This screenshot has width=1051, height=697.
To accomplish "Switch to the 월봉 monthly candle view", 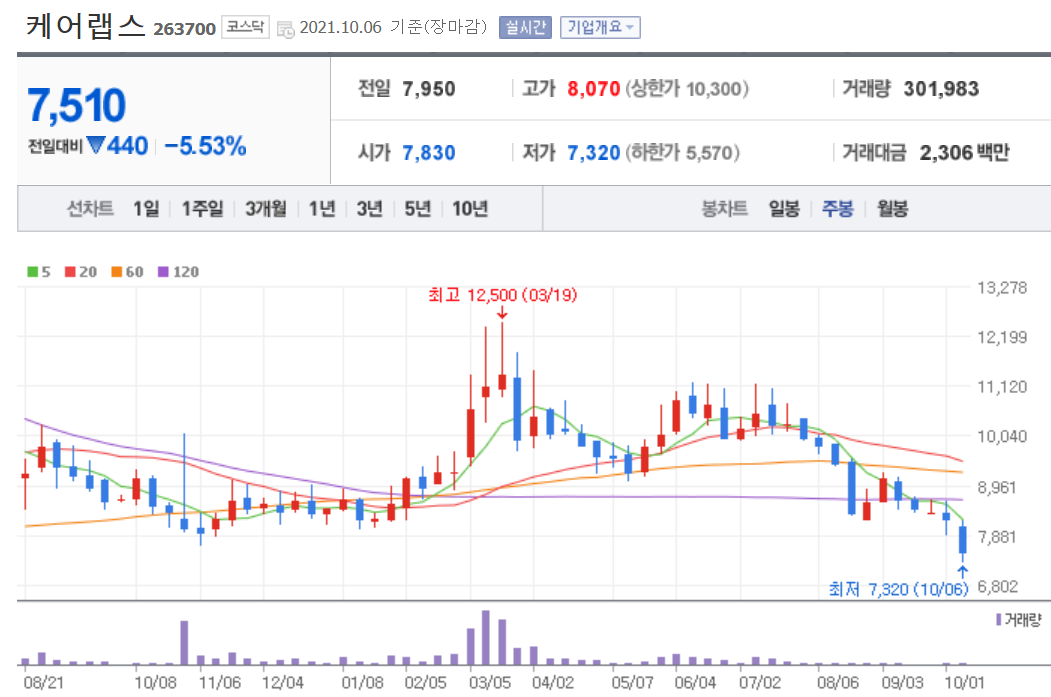I will [892, 209].
